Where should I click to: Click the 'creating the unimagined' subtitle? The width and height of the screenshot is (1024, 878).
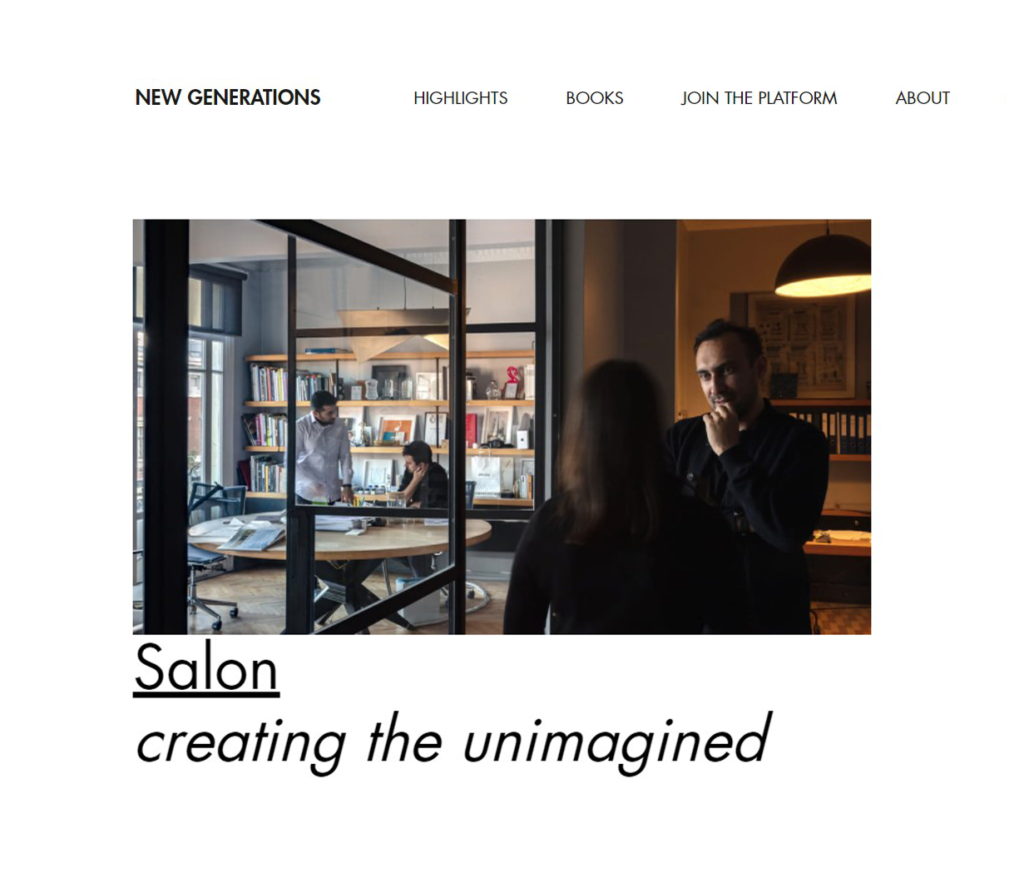[453, 742]
